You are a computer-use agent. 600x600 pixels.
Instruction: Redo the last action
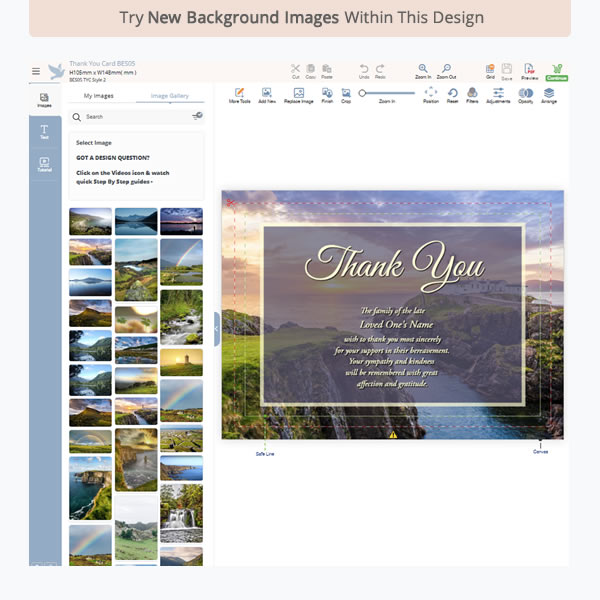click(380, 71)
